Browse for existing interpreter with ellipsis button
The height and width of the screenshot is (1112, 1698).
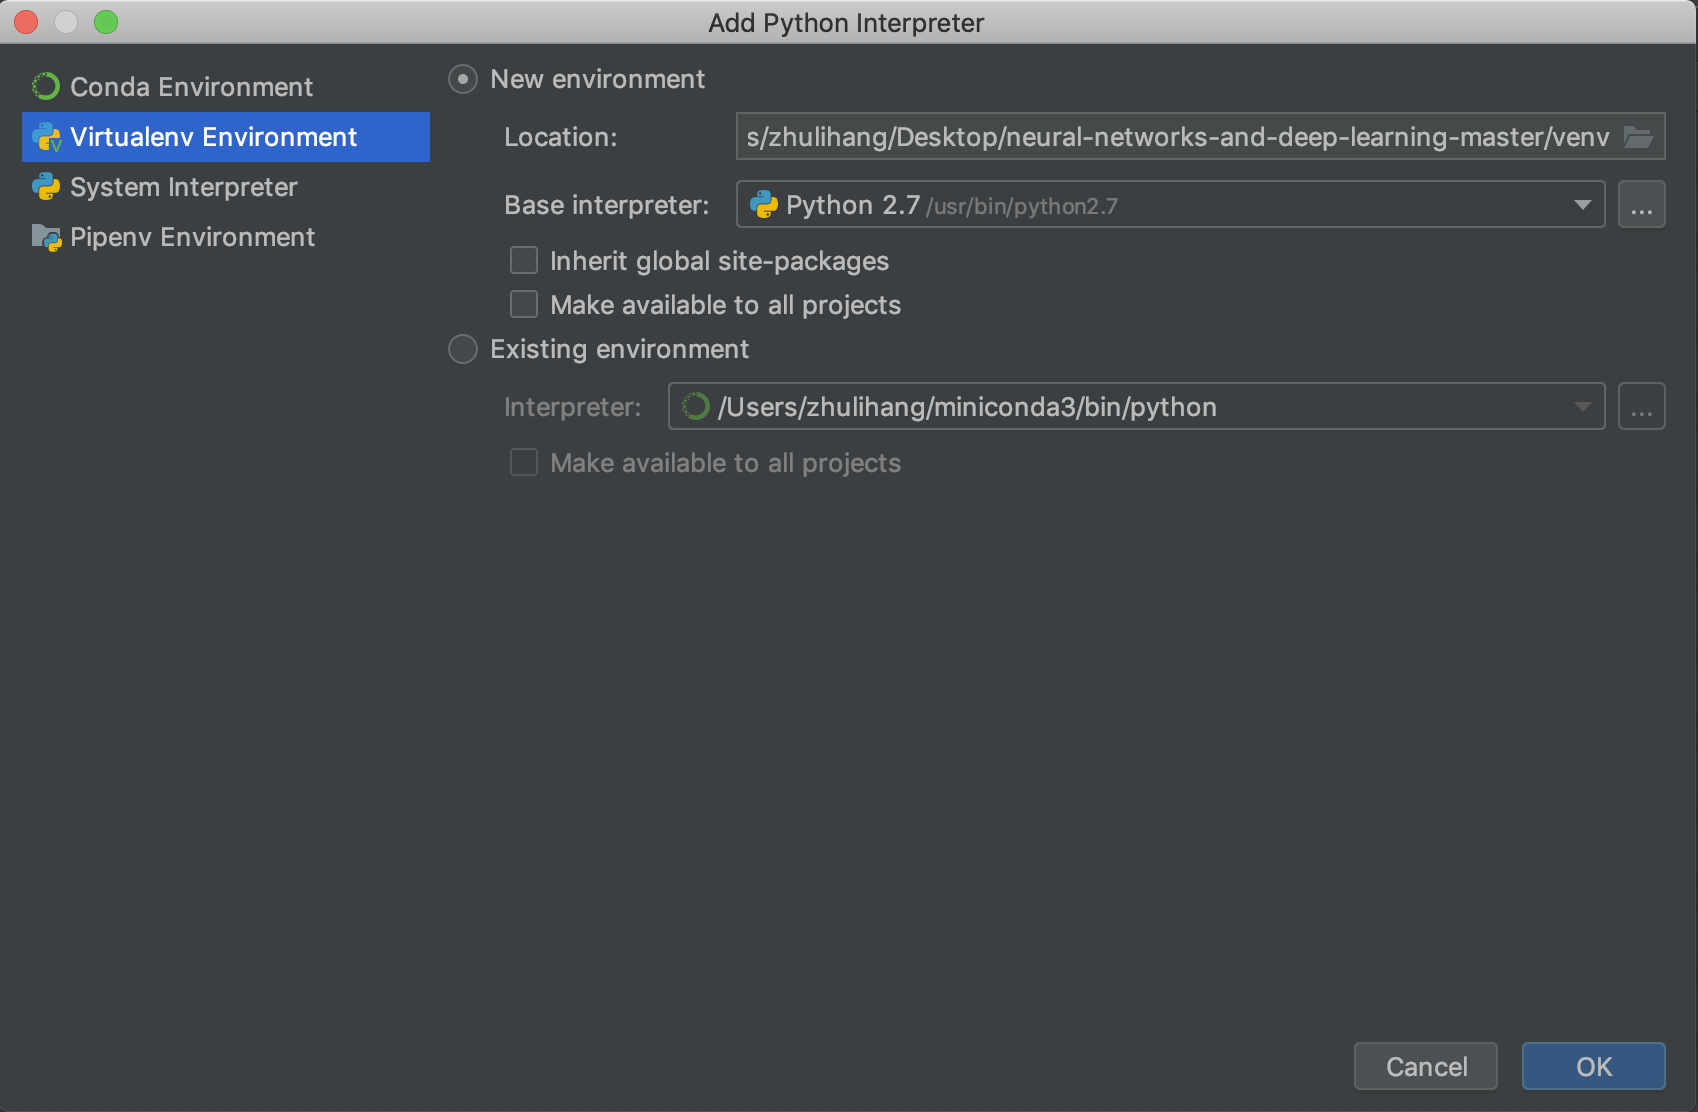click(1642, 407)
